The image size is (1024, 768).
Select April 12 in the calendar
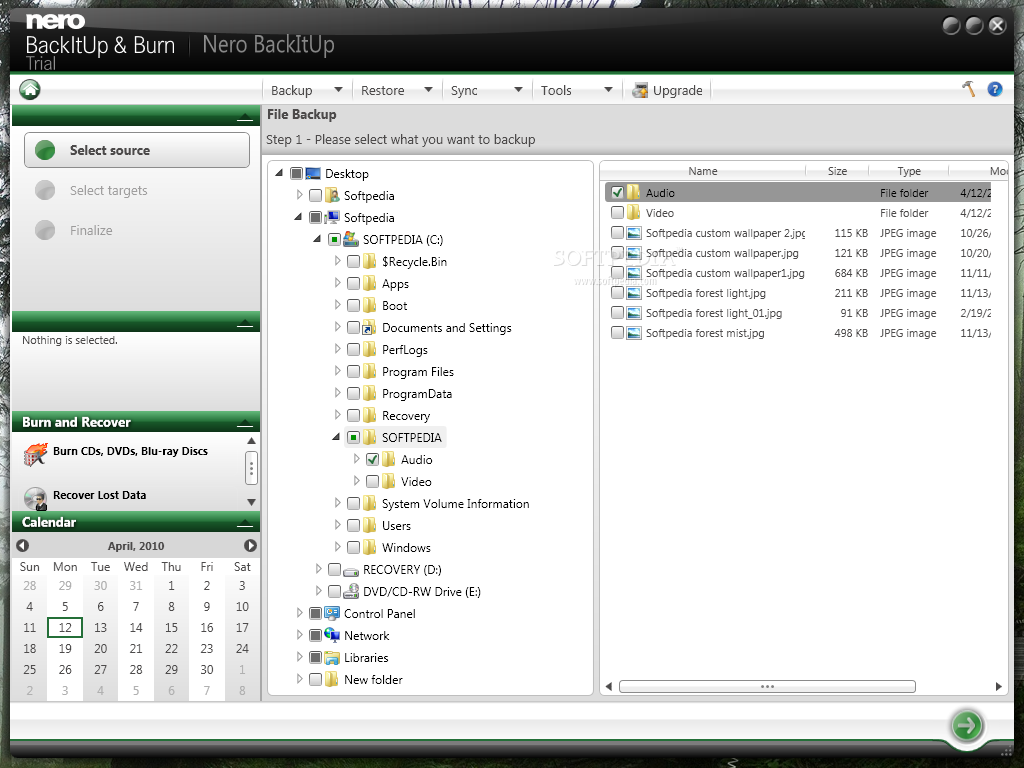pyautogui.click(x=65, y=628)
